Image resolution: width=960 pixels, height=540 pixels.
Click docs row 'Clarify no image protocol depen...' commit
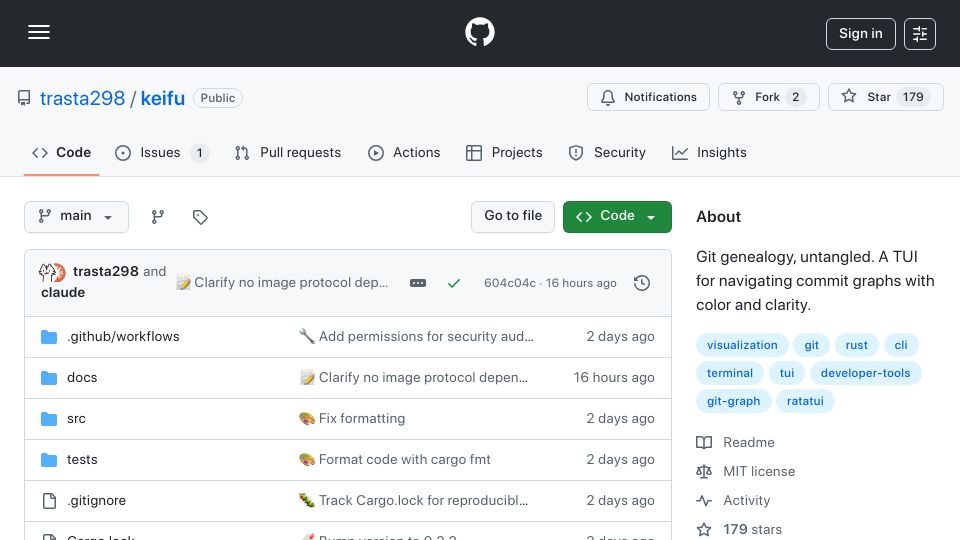coord(423,378)
